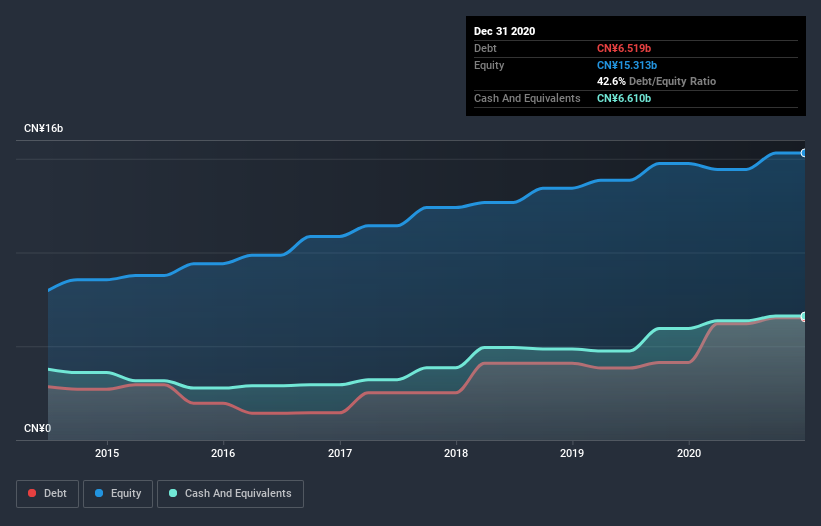This screenshot has width=821, height=526.
Task: Click the Cash And Equivalents end marker
Action: [804, 316]
